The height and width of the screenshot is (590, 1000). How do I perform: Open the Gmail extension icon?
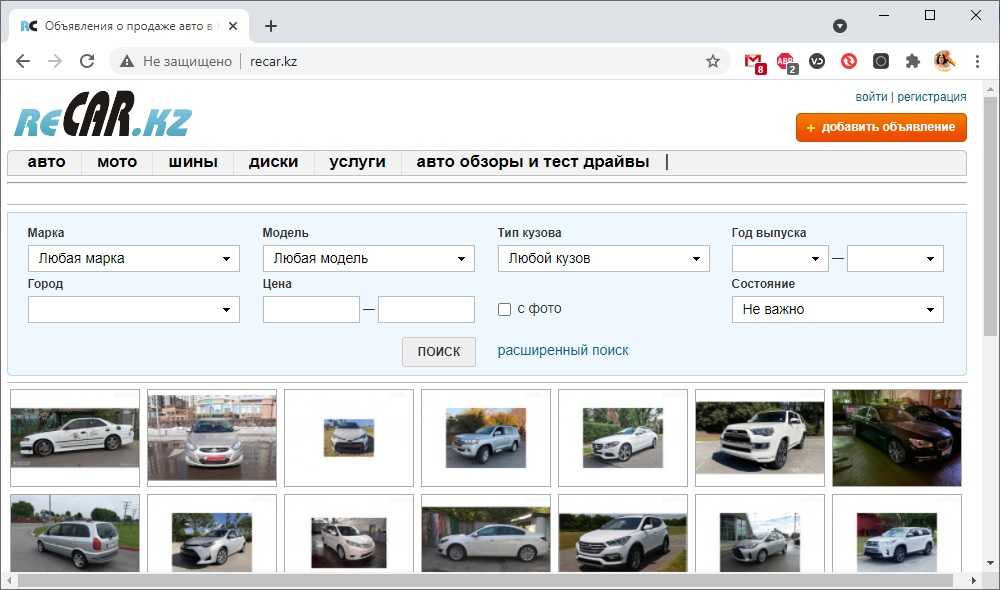(753, 61)
